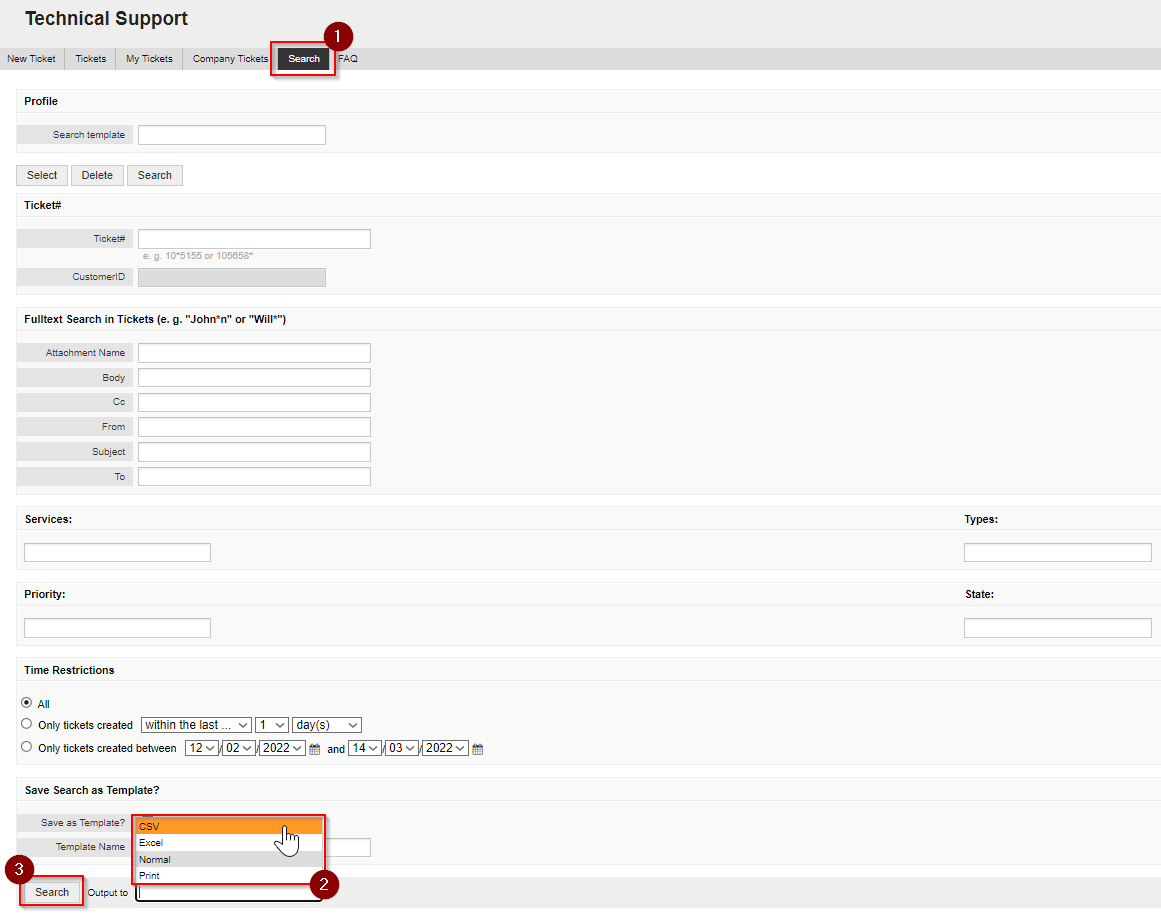Click the bottom Search button

pos(52,892)
